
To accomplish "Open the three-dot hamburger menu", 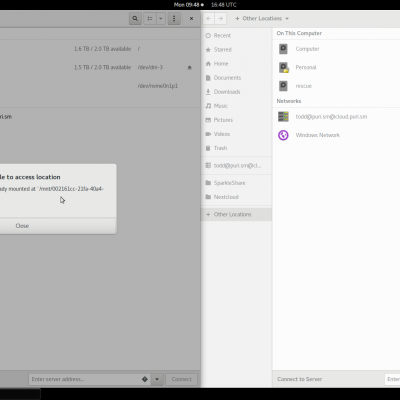I will click(x=174, y=19).
